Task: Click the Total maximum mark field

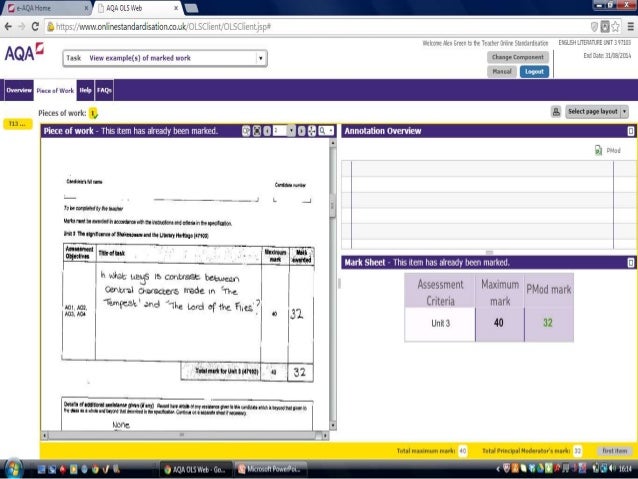Action: coord(463,451)
